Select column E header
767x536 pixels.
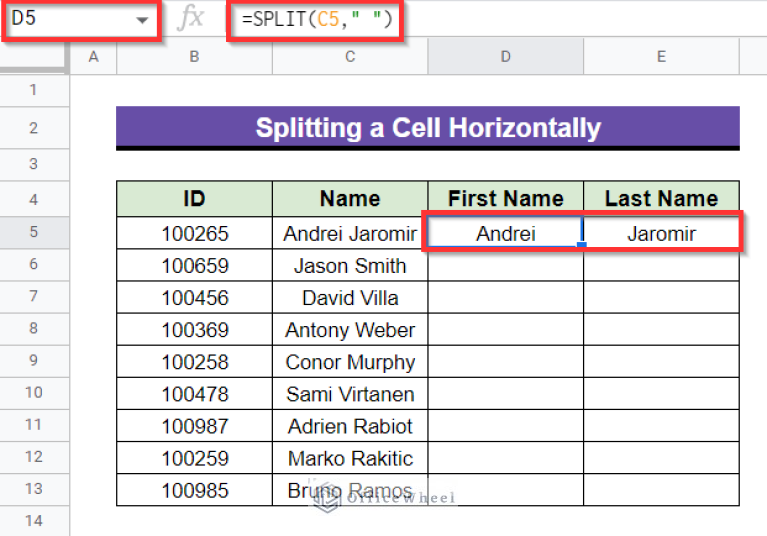pos(661,57)
